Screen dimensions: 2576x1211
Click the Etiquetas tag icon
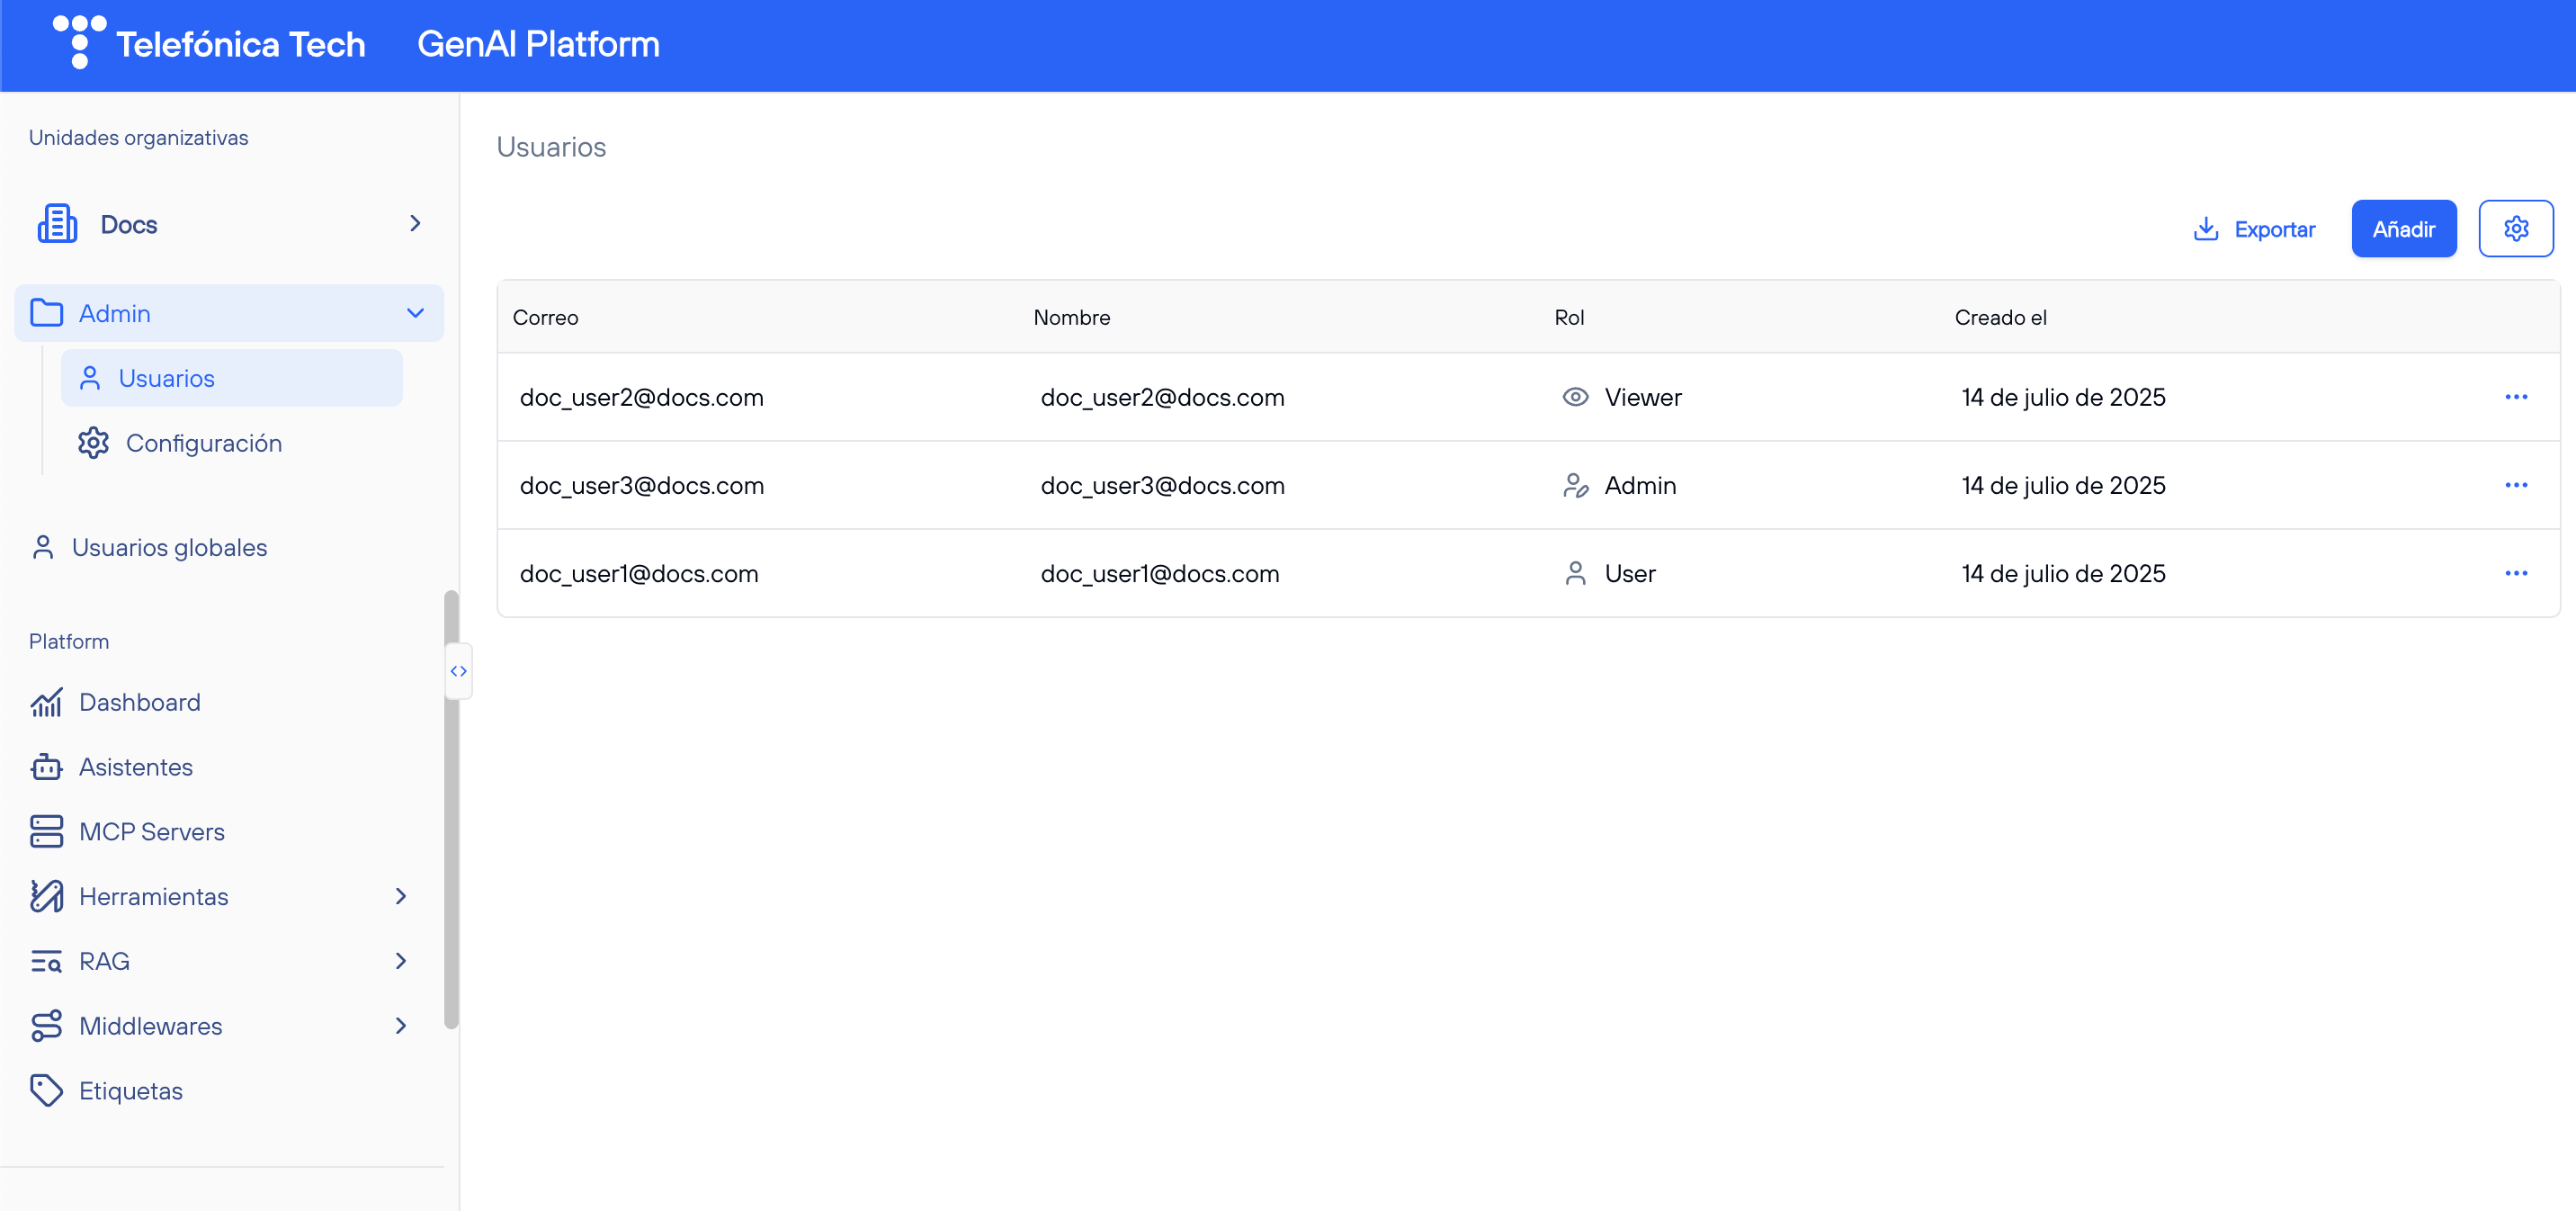pos(46,1091)
